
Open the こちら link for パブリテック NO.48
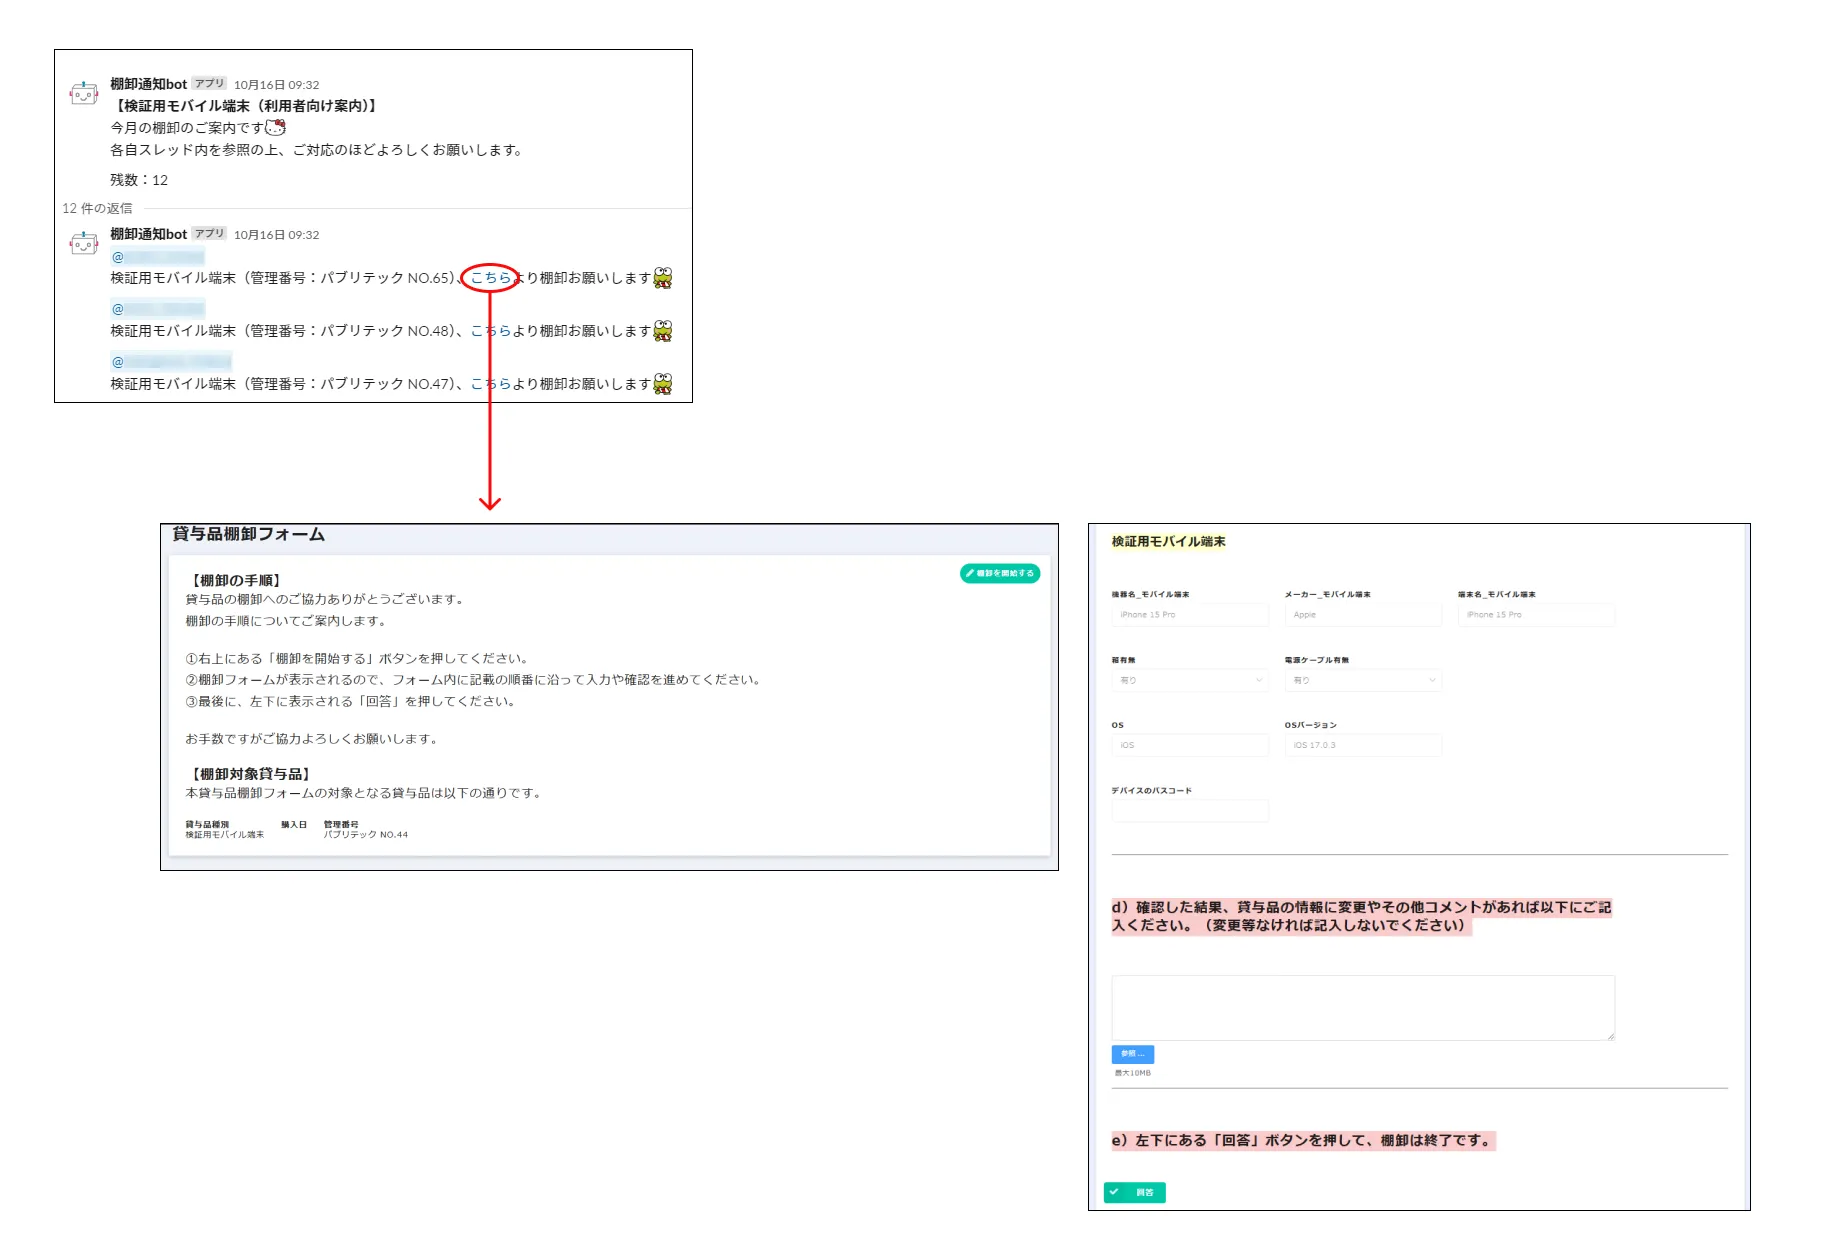(x=490, y=331)
